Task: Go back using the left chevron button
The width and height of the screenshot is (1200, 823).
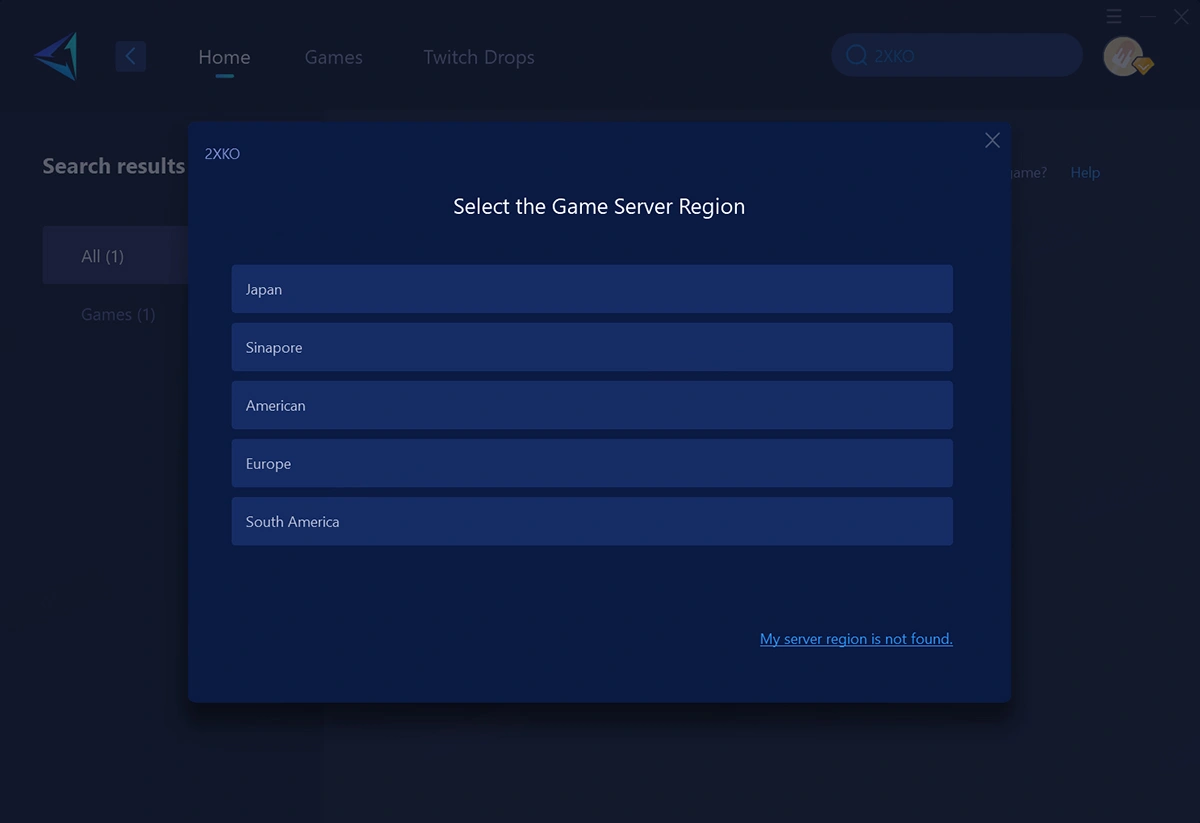Action: pyautogui.click(x=130, y=56)
